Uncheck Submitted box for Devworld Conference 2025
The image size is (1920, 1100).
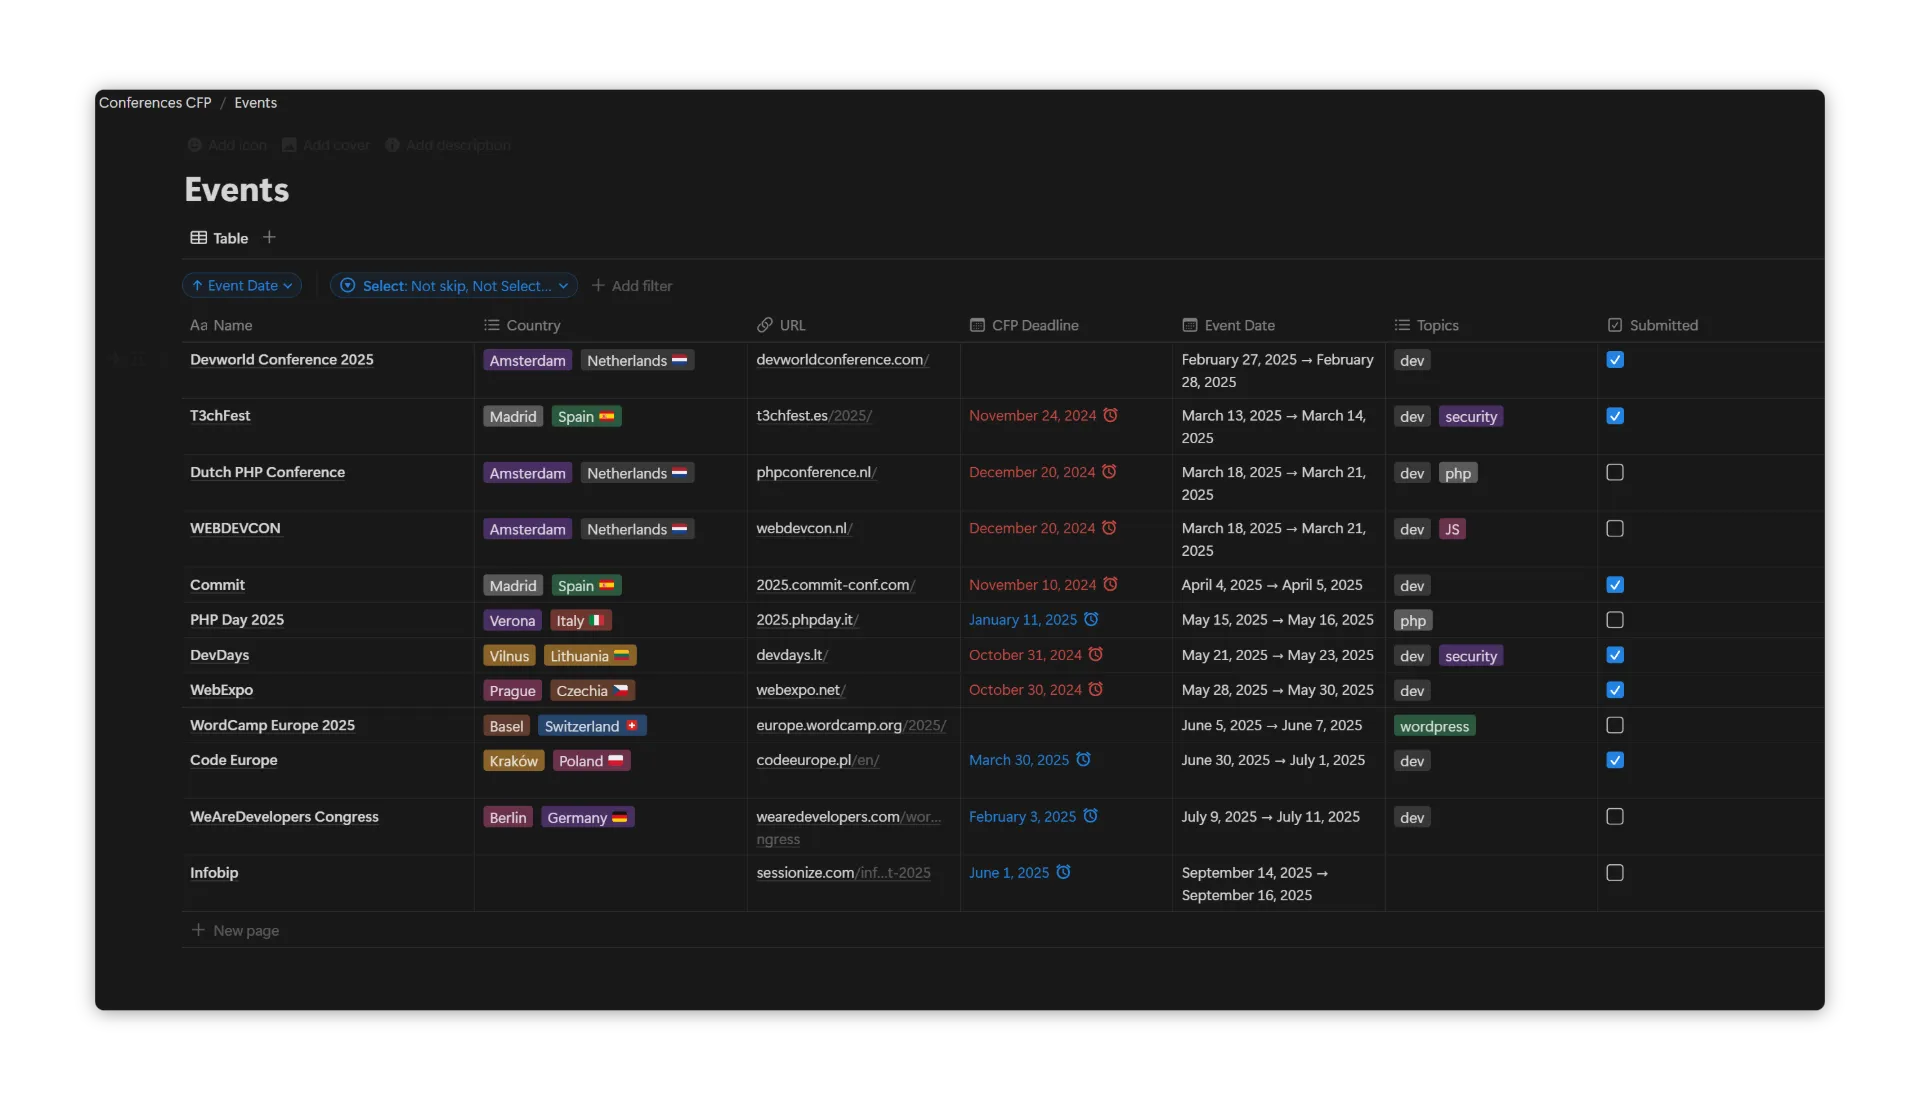click(x=1614, y=360)
